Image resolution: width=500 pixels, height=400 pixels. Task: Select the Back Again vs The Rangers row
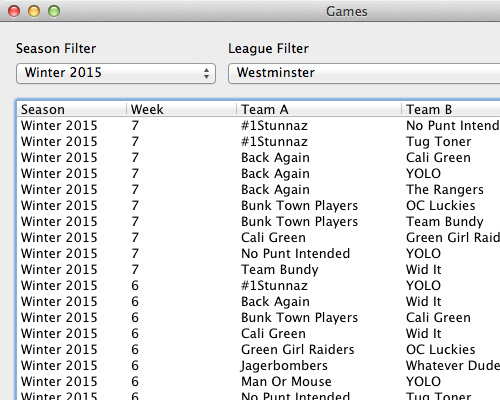click(259, 190)
